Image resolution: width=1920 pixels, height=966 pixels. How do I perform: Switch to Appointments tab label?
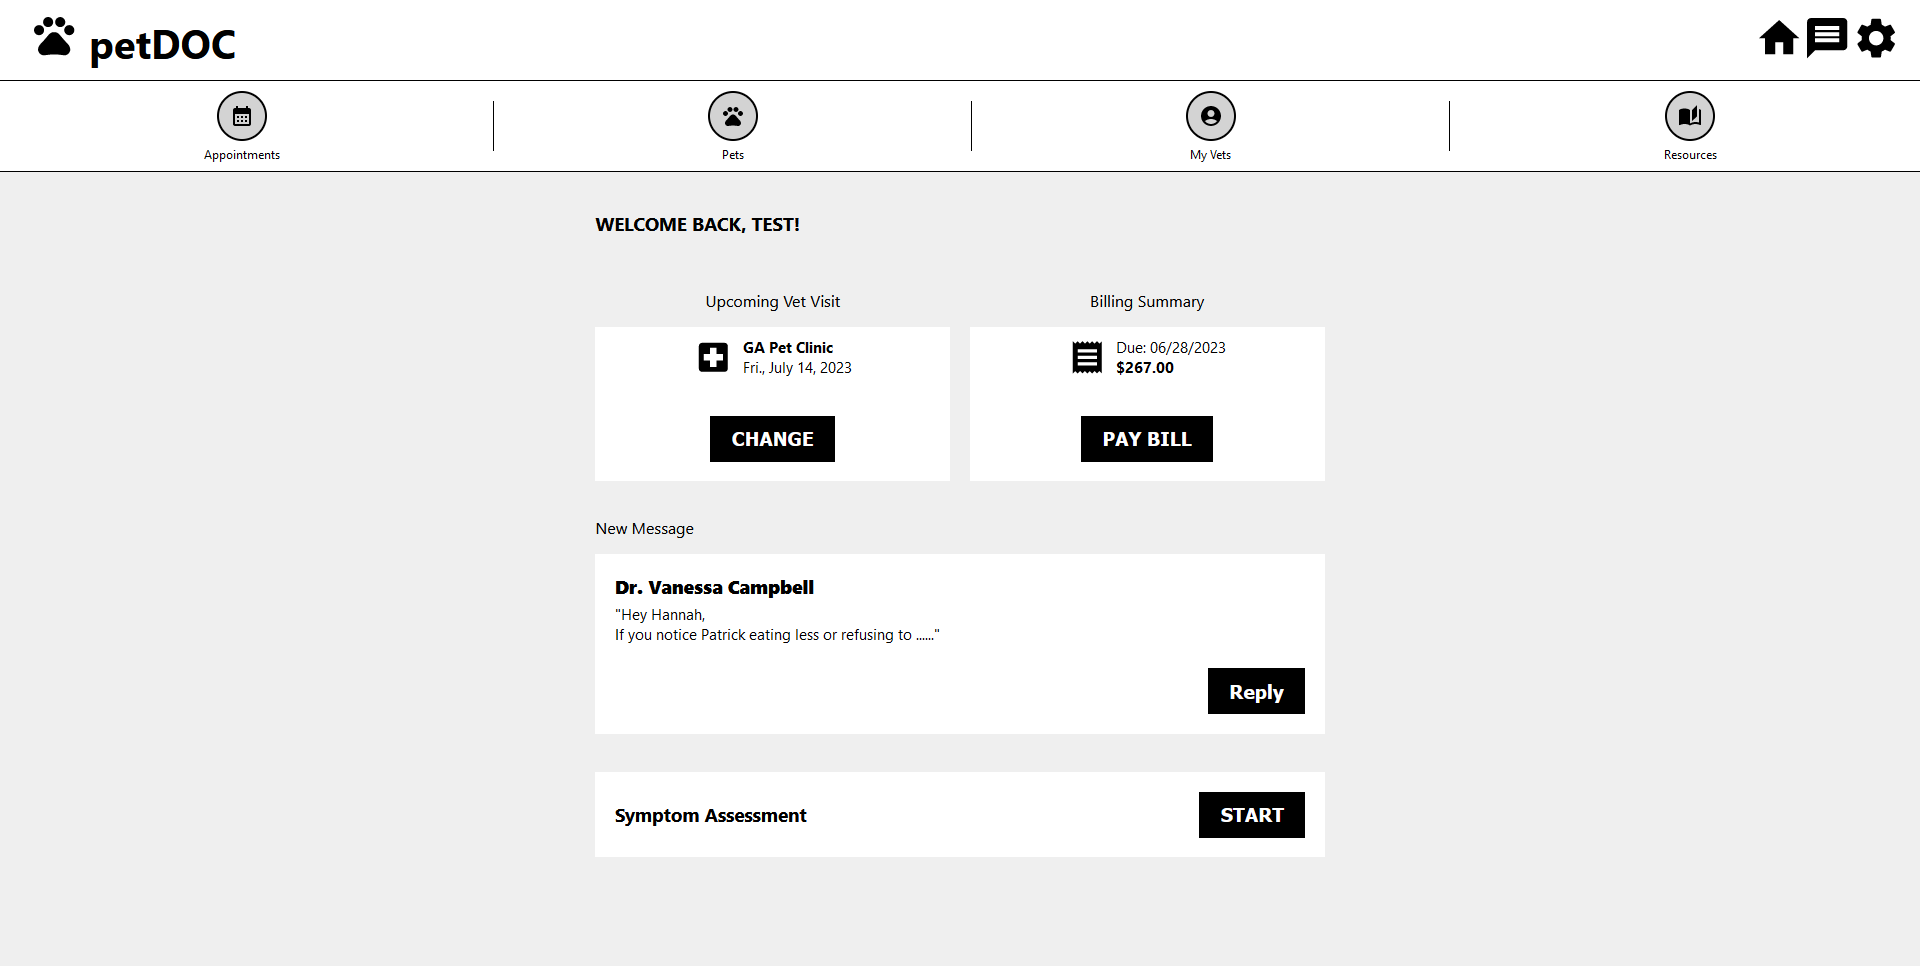click(242, 155)
